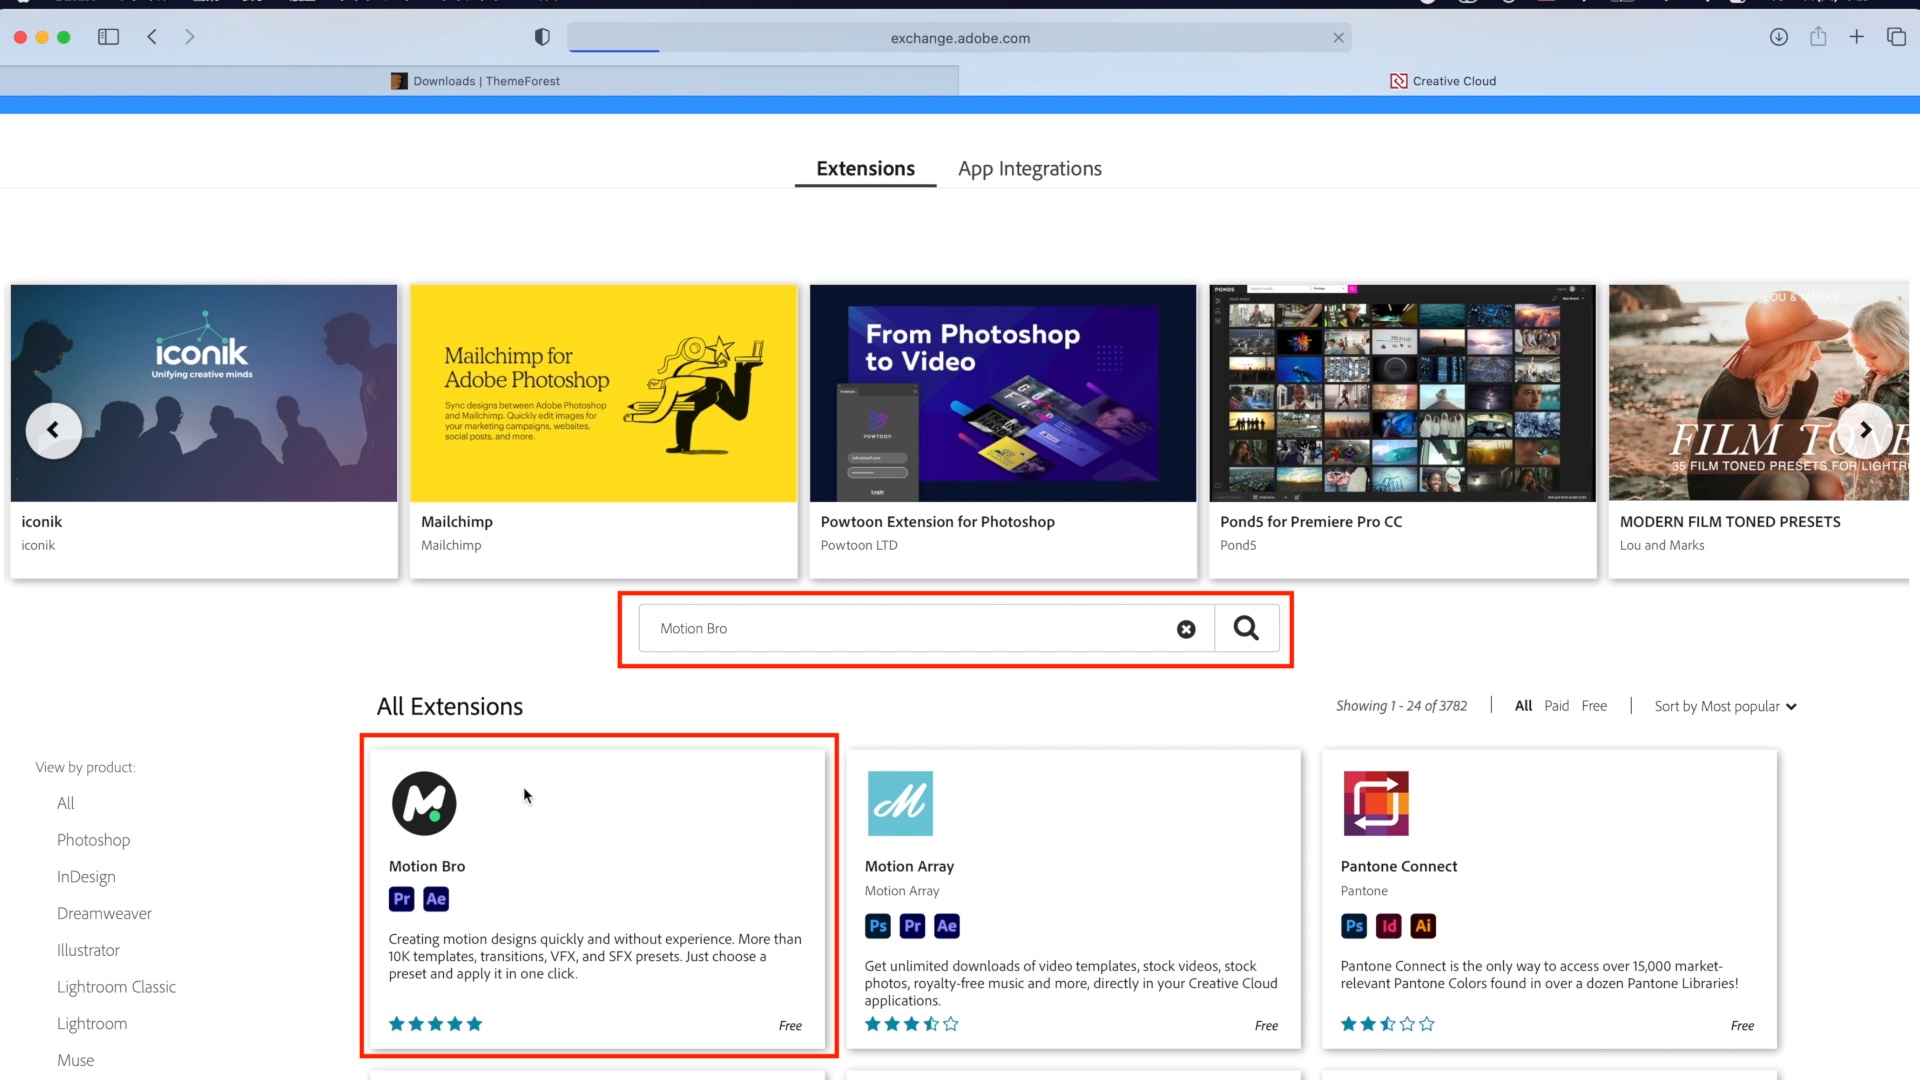
Task: Filter extensions by Free
Action: 1594,706
